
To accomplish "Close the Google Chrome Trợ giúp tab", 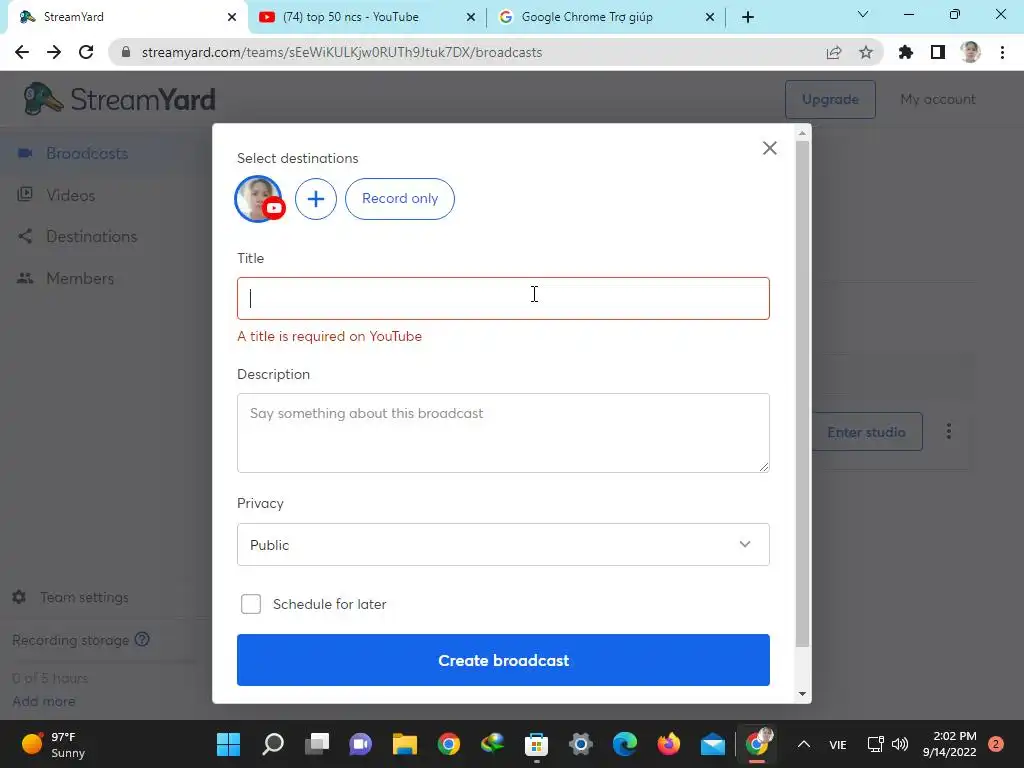I will [710, 17].
